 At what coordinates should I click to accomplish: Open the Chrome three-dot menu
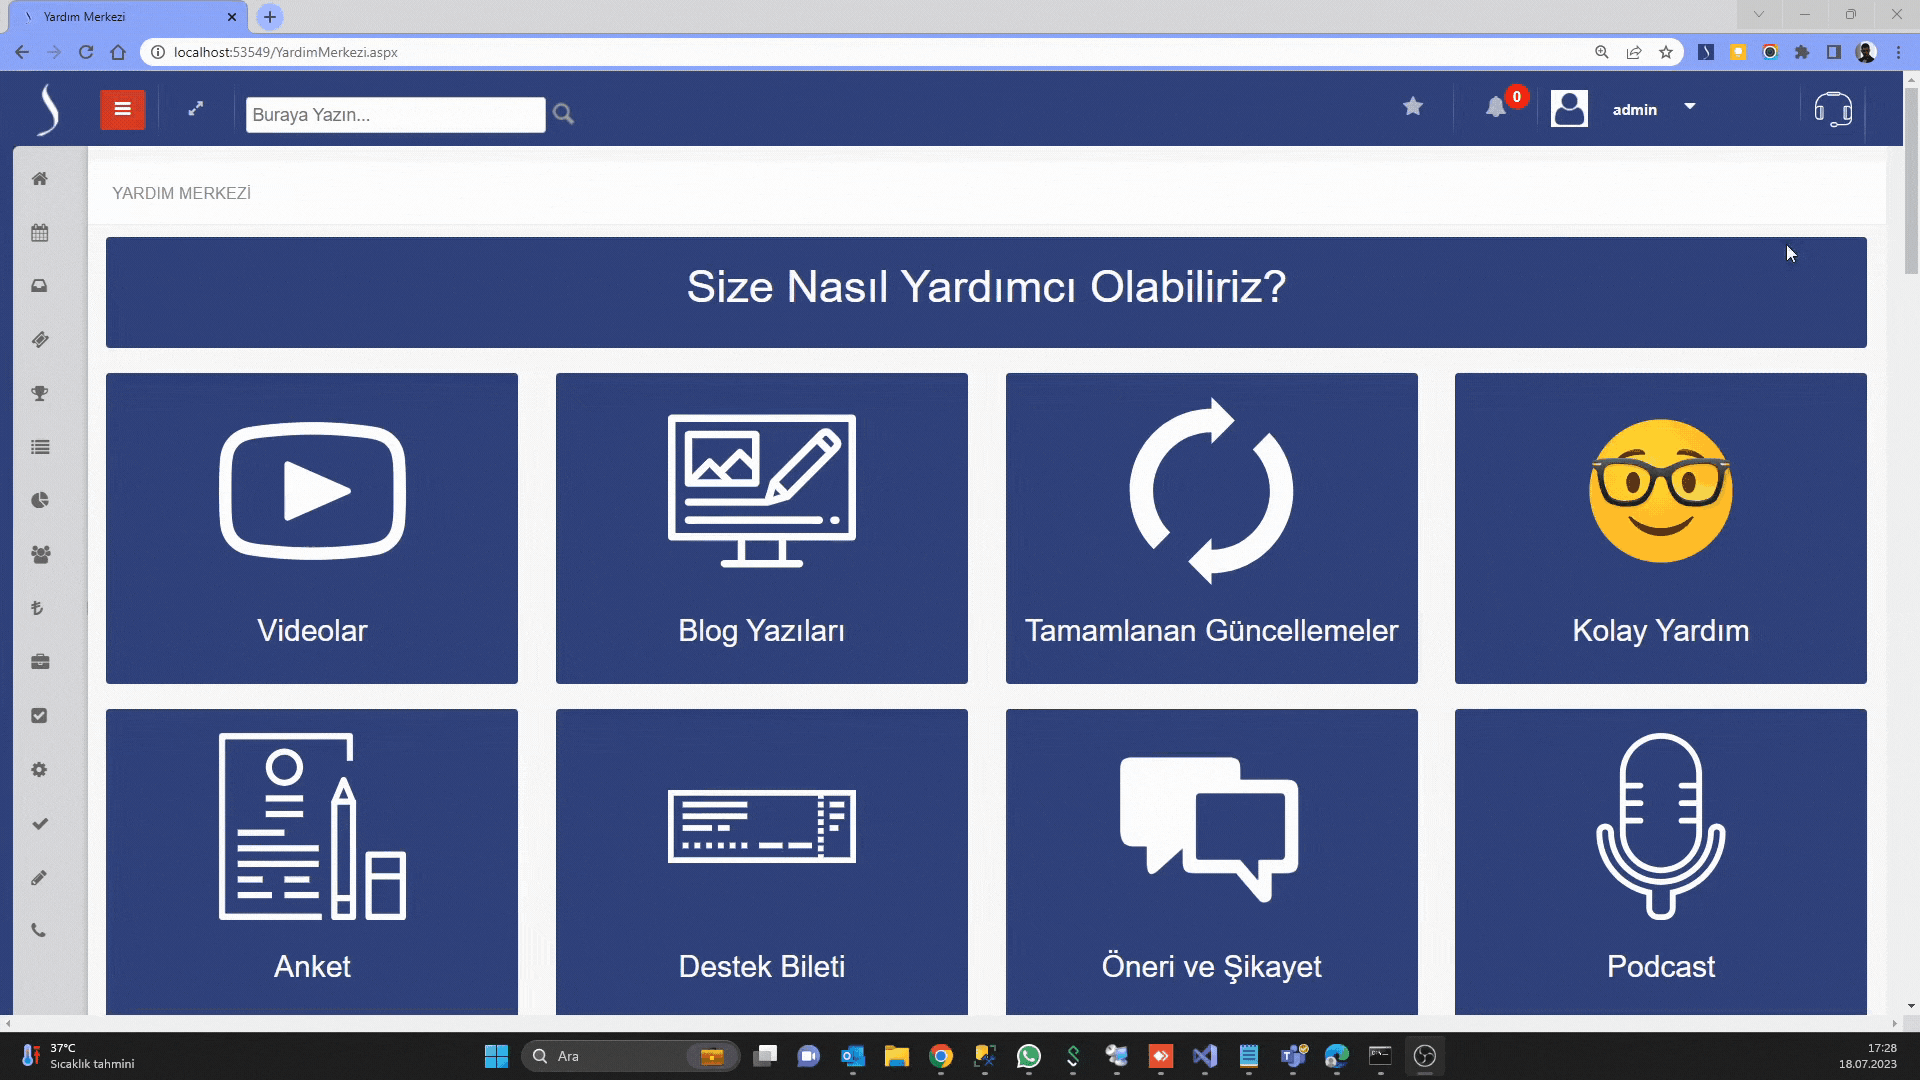tap(1898, 52)
